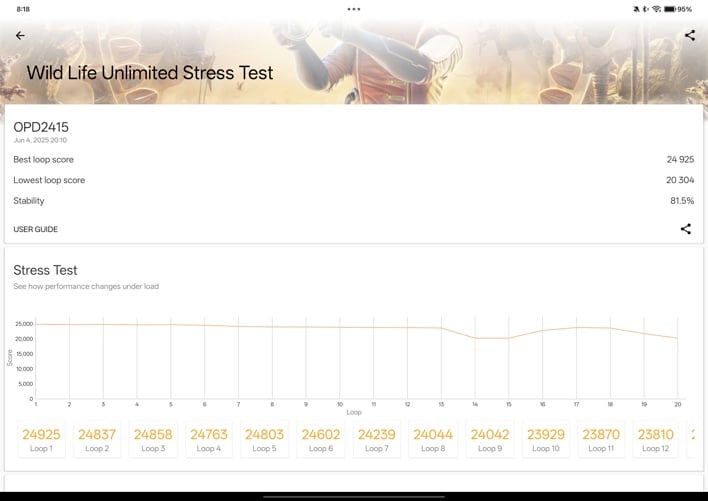Tap the battery icon in the status bar
The image size is (708, 501).
[x=669, y=9]
